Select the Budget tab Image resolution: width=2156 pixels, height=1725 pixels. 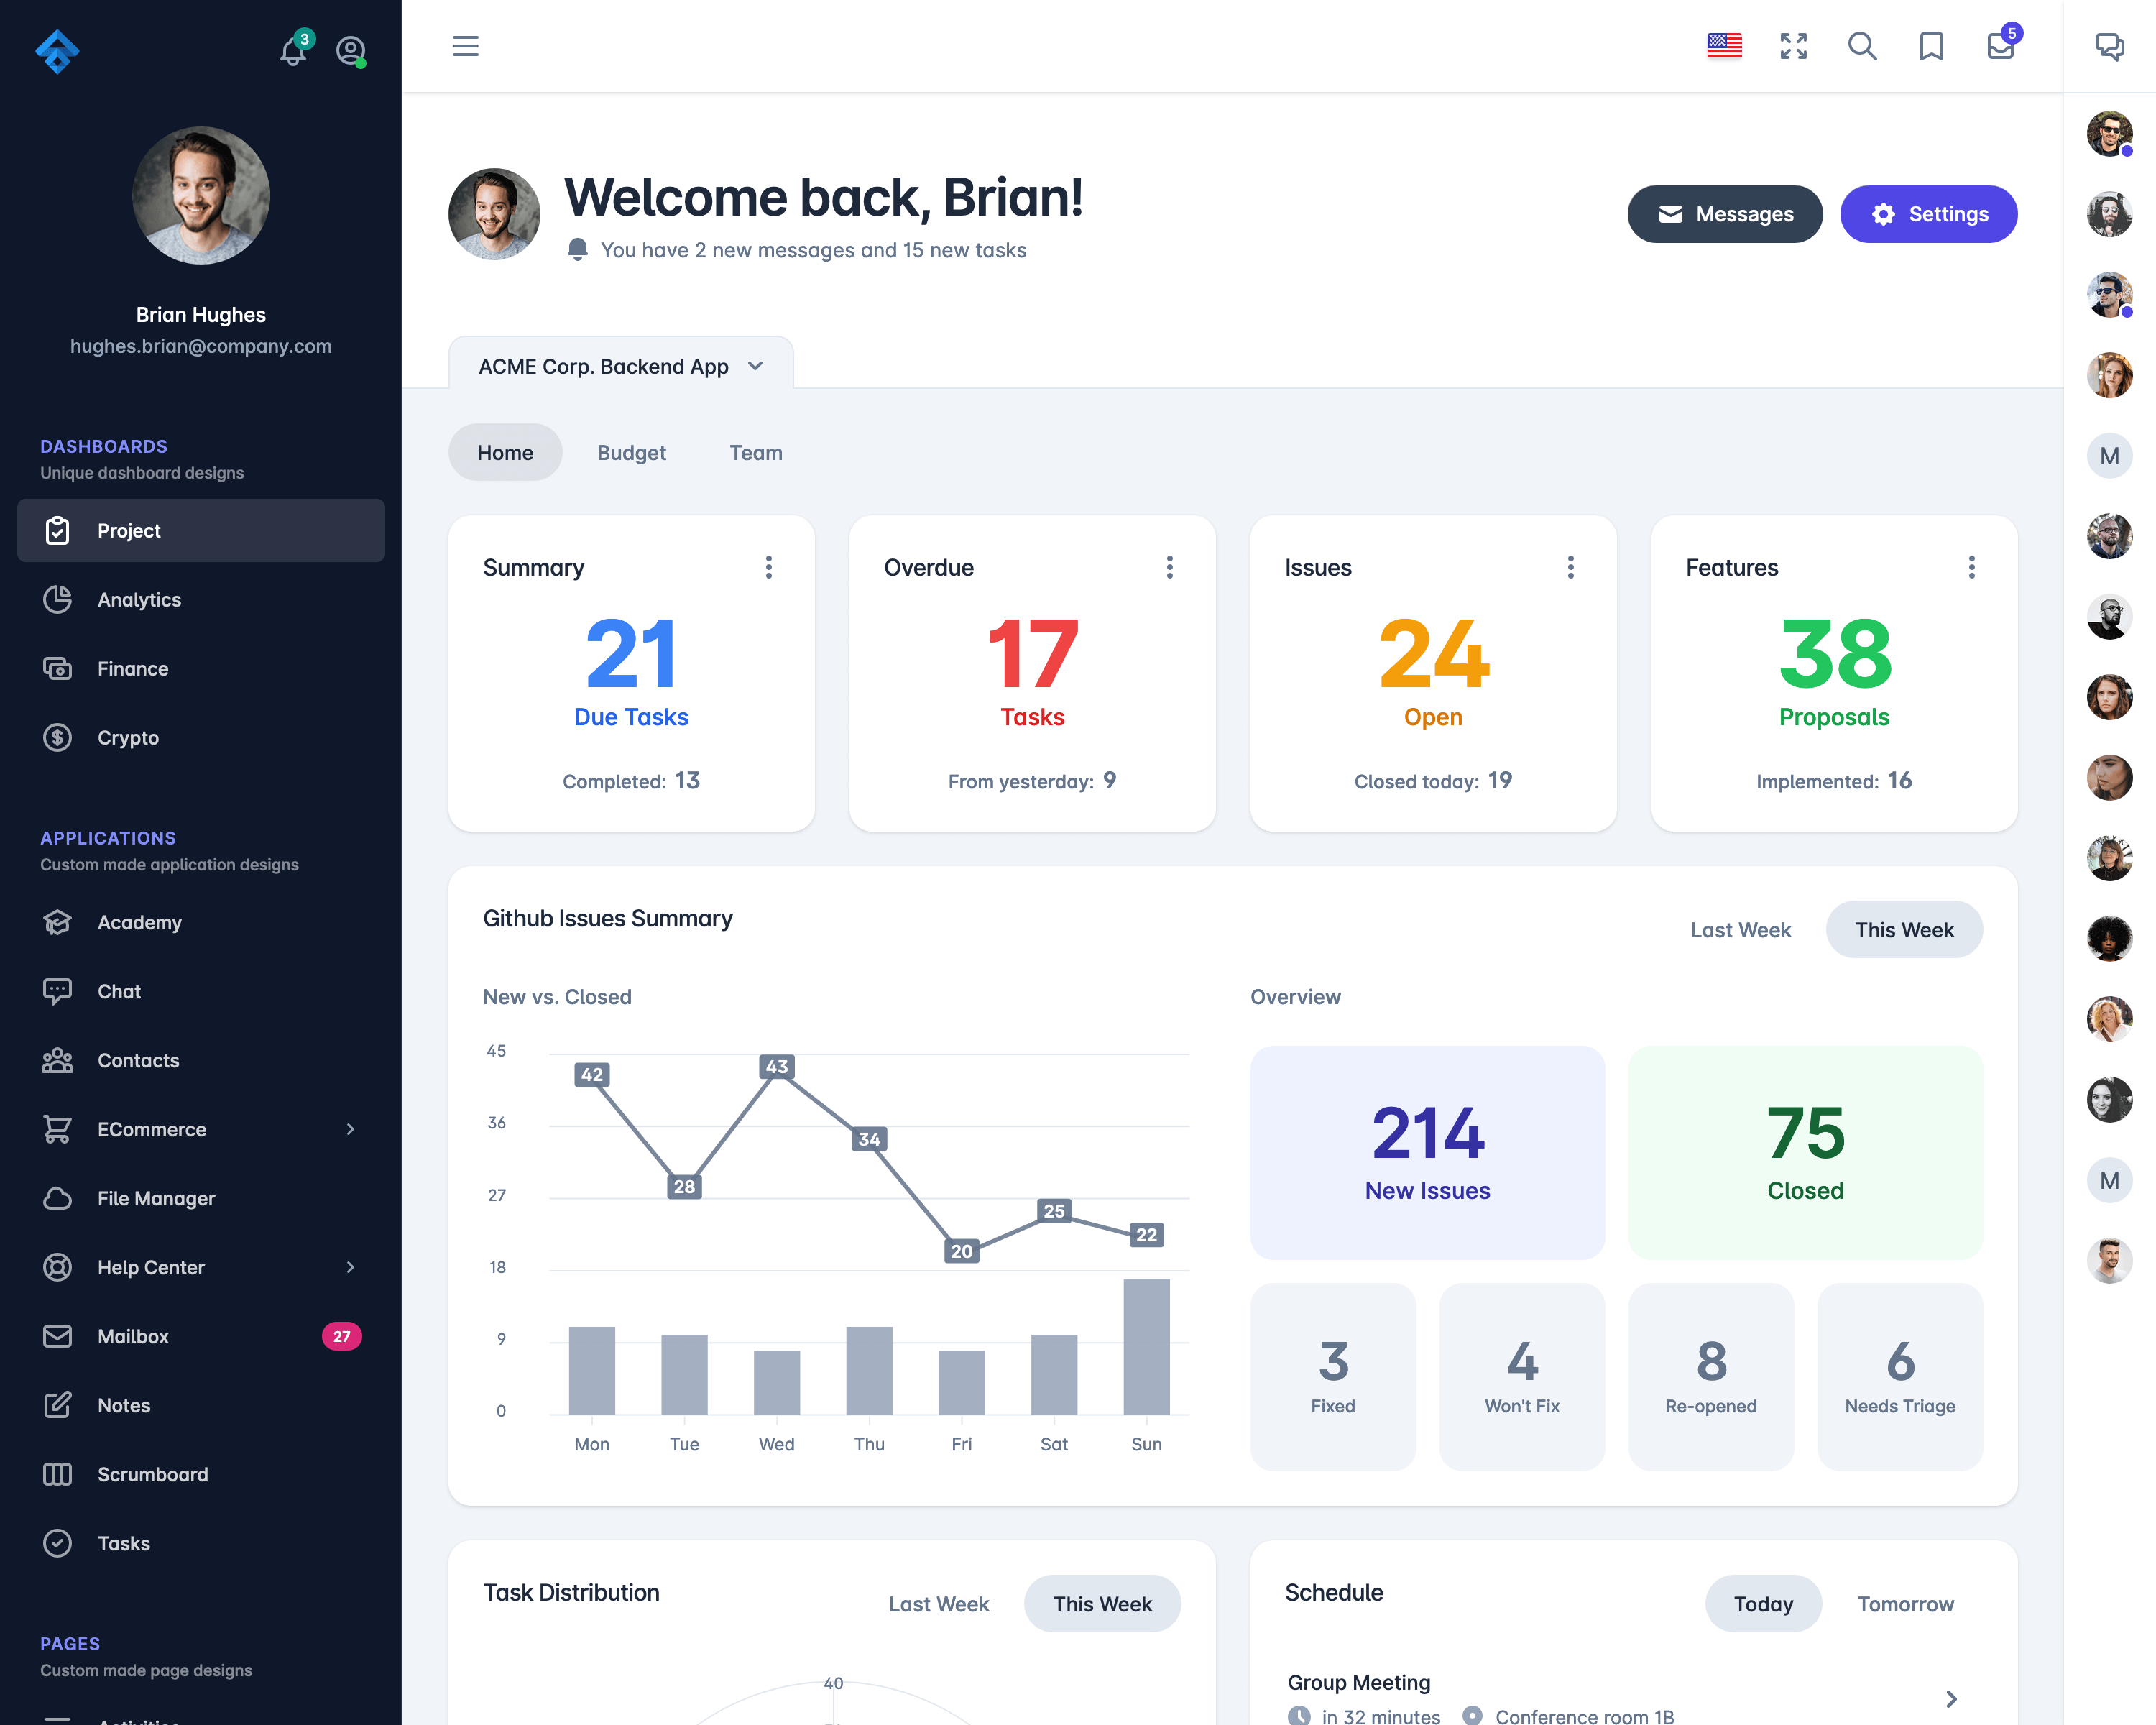632,452
